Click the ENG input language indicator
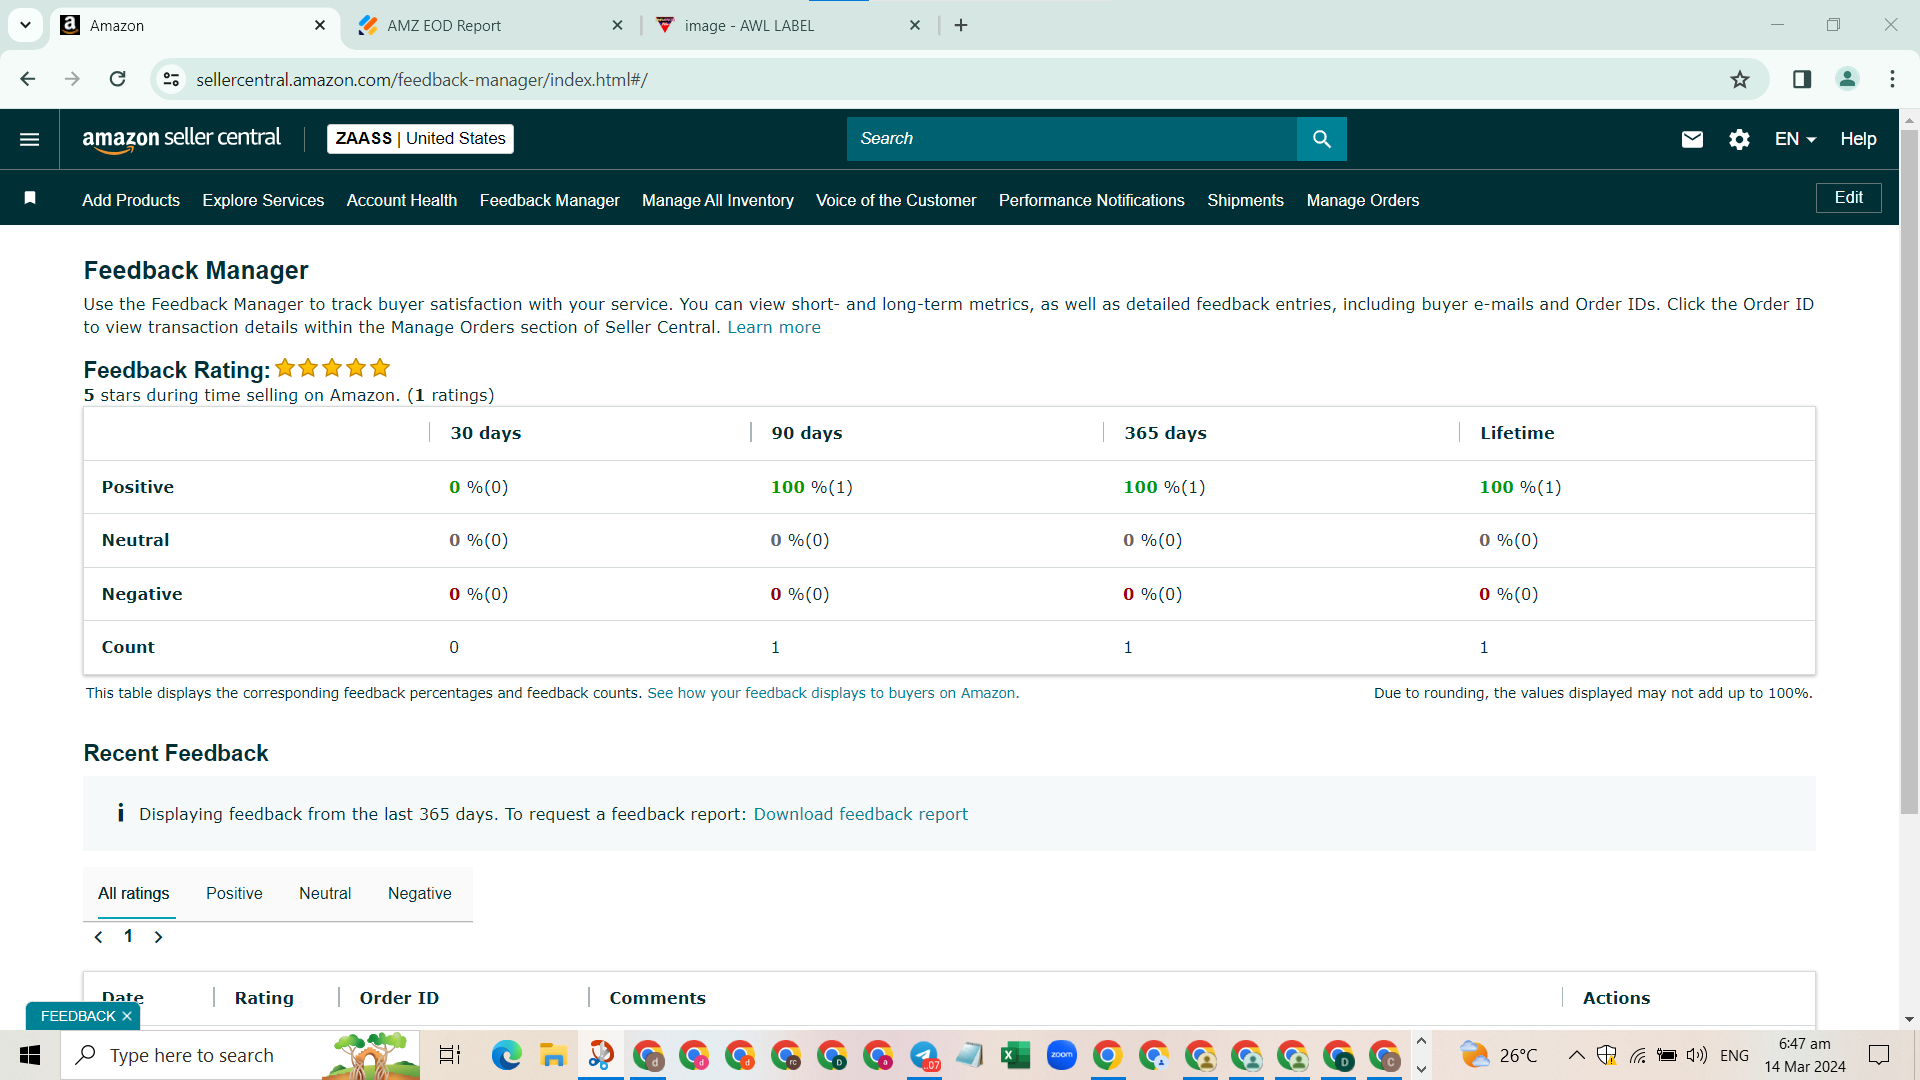 click(1735, 1055)
